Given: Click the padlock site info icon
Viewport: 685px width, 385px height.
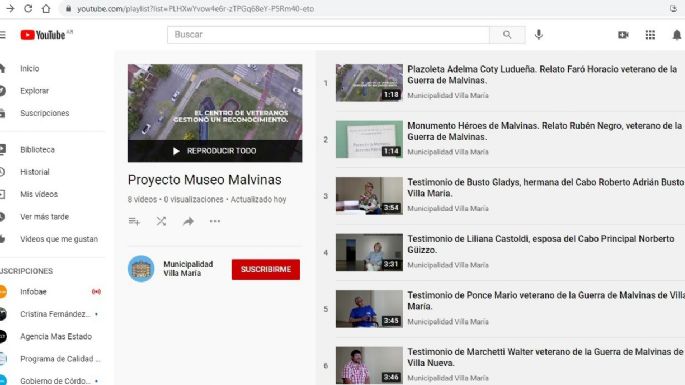Looking at the screenshot, I should (x=68, y=9).
